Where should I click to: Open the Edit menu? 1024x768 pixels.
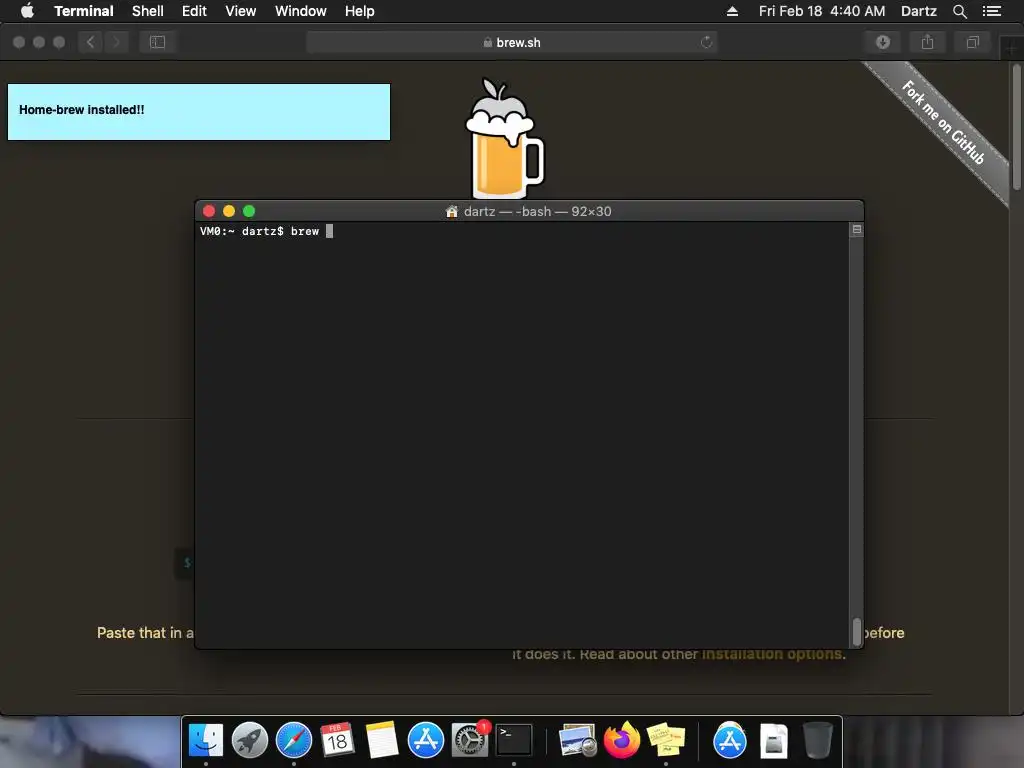[x=194, y=11]
